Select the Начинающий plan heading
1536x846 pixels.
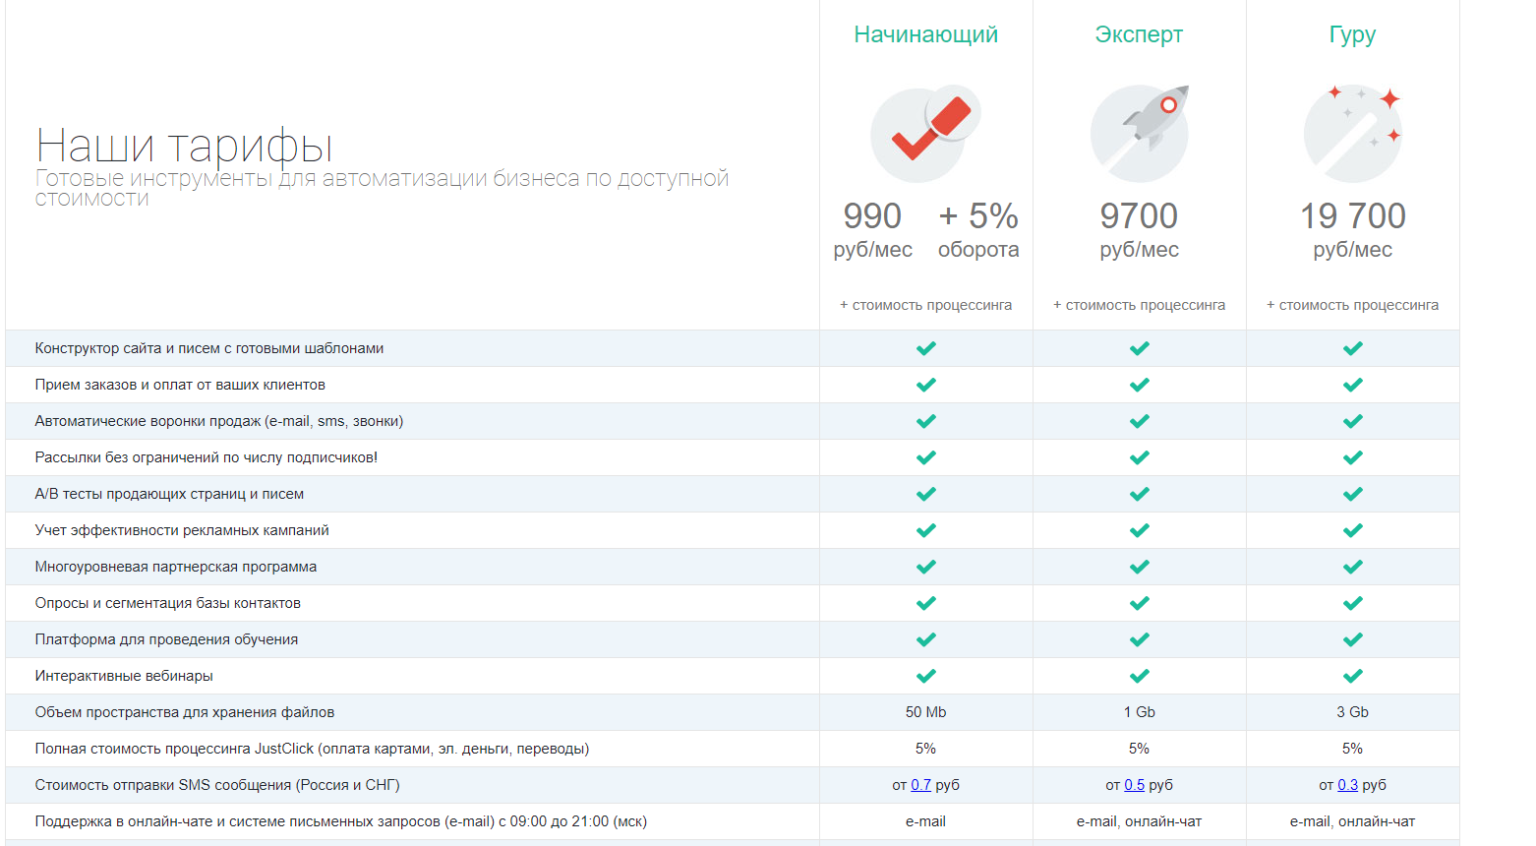coord(926,35)
